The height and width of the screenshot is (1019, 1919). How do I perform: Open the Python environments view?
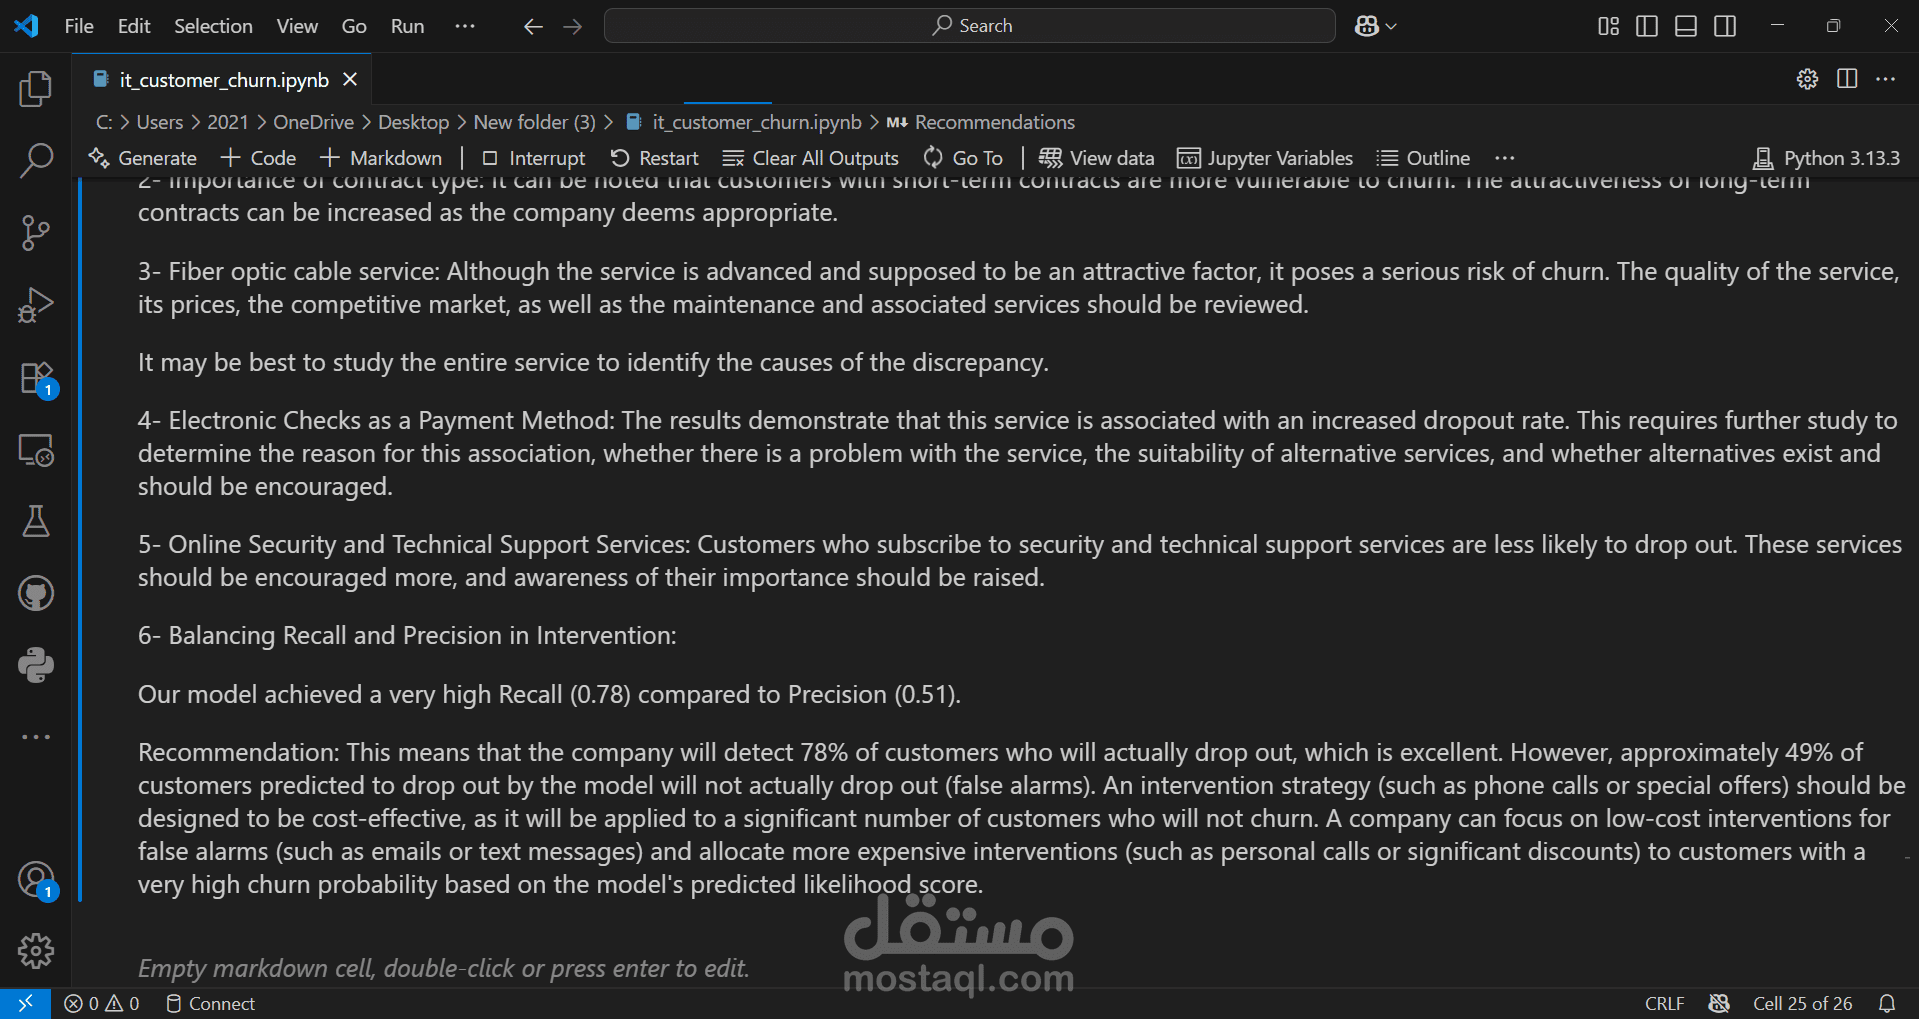[x=36, y=665]
